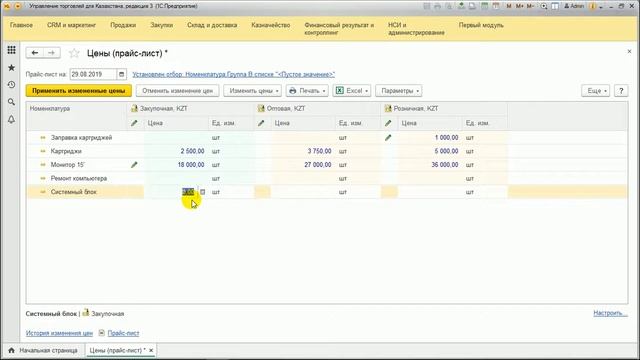640x360 pixels.
Task: Open the Еще dropdown menu
Action: pos(596,91)
